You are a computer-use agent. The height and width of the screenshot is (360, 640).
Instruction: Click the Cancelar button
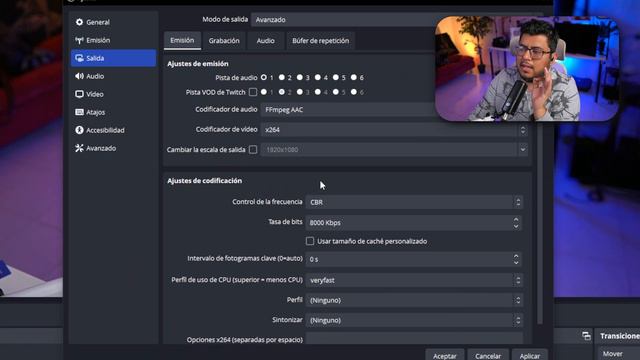coord(488,355)
